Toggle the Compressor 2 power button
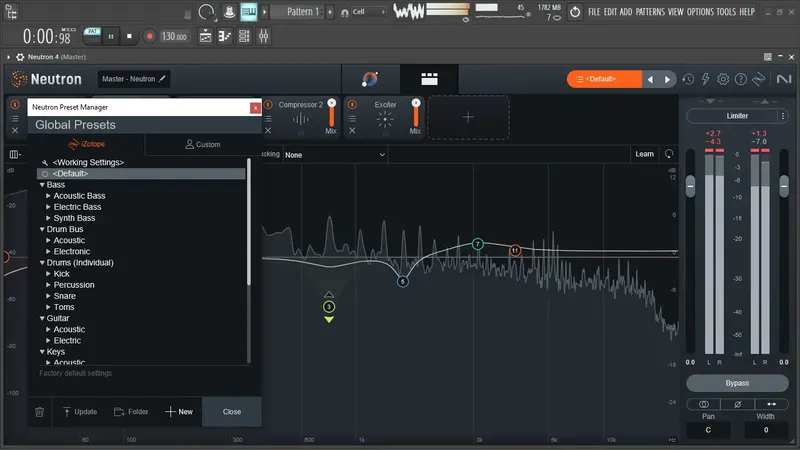Image resolution: width=800 pixels, height=450 pixels. coord(268,105)
